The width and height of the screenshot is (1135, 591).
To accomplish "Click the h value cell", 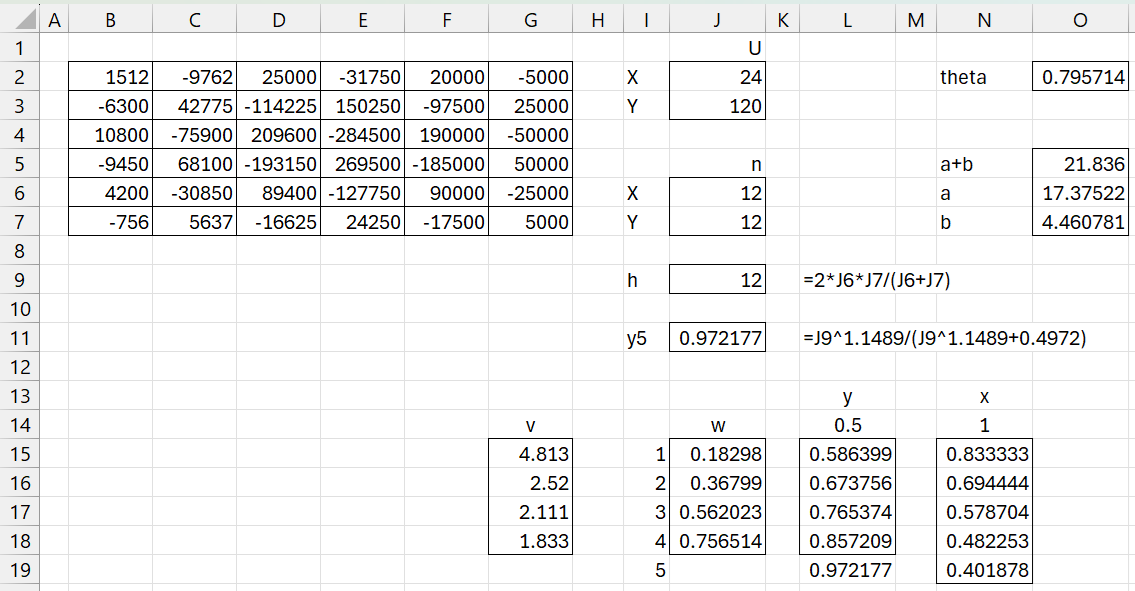I will 717,280.
